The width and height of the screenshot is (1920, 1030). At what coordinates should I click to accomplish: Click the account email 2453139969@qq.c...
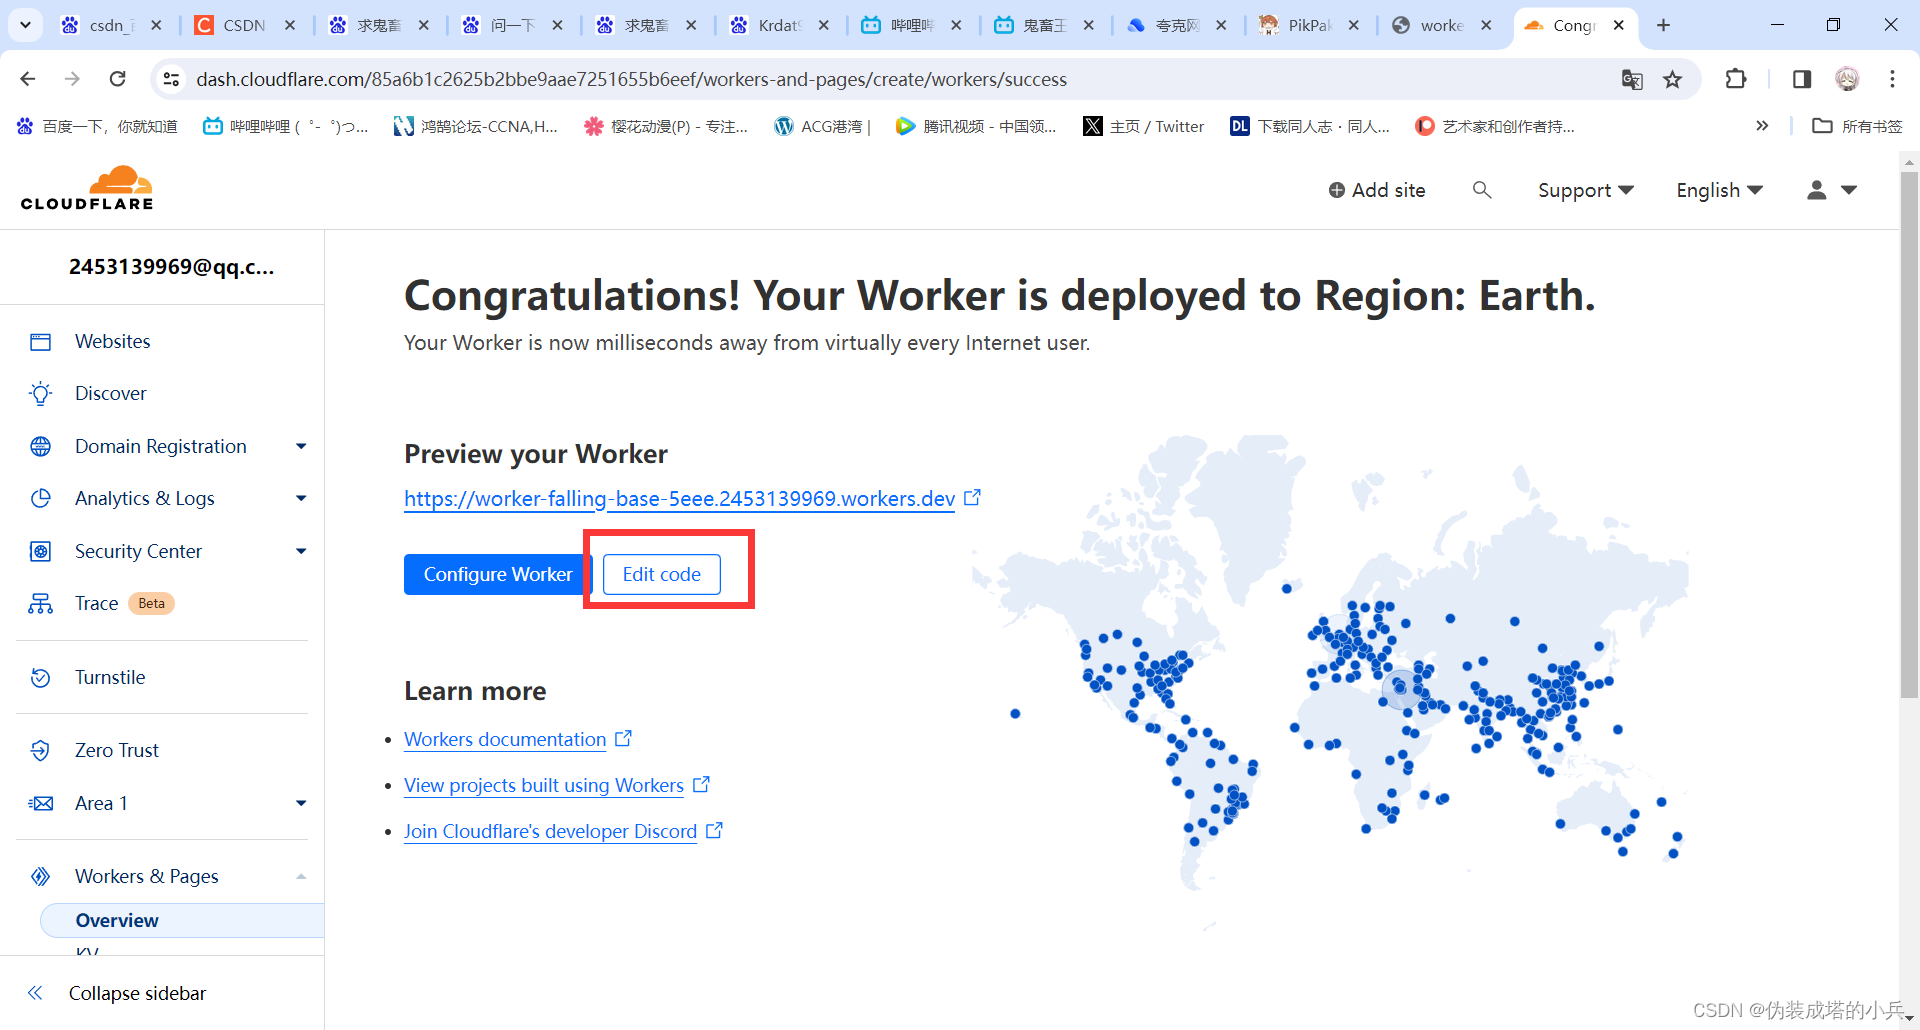[171, 266]
